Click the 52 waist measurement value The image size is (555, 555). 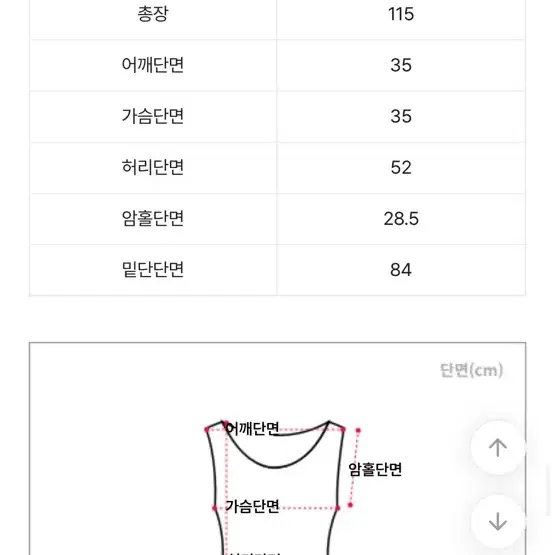[x=401, y=167]
